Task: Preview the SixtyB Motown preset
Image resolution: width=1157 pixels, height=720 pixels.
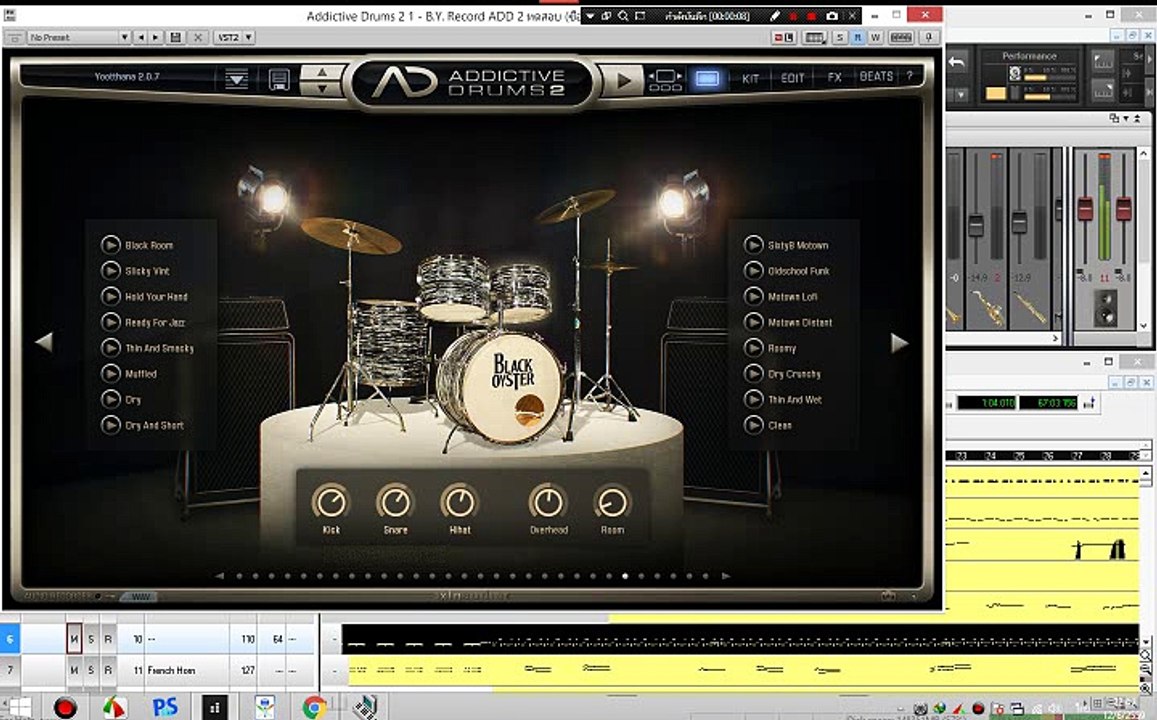Action: click(753, 245)
